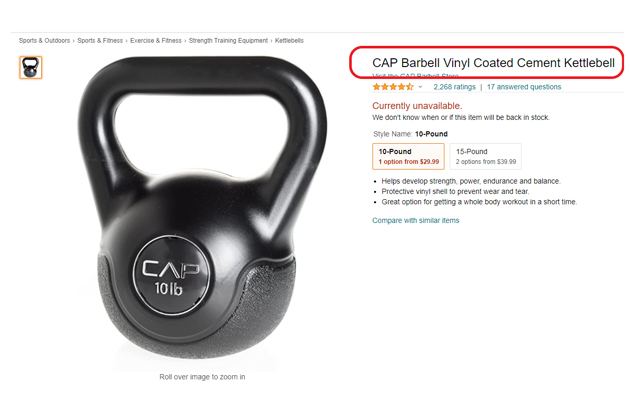Click the orange star rating icons
The width and height of the screenshot is (630, 420).
point(393,87)
